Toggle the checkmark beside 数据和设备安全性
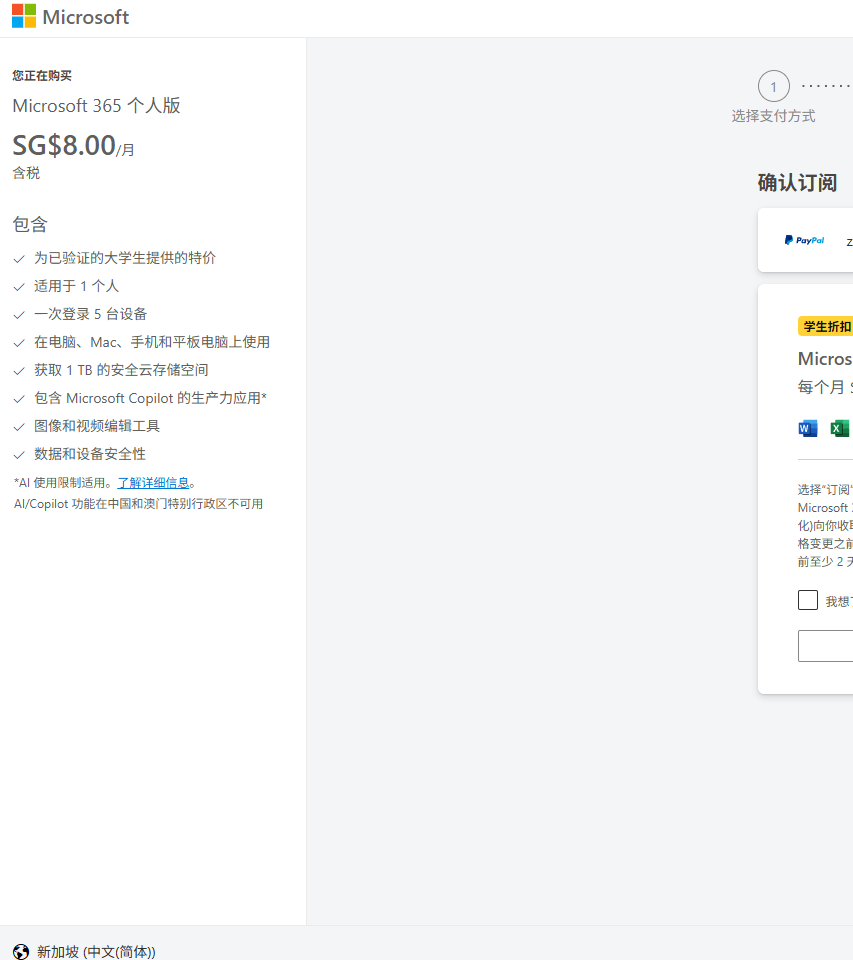 click(x=19, y=453)
